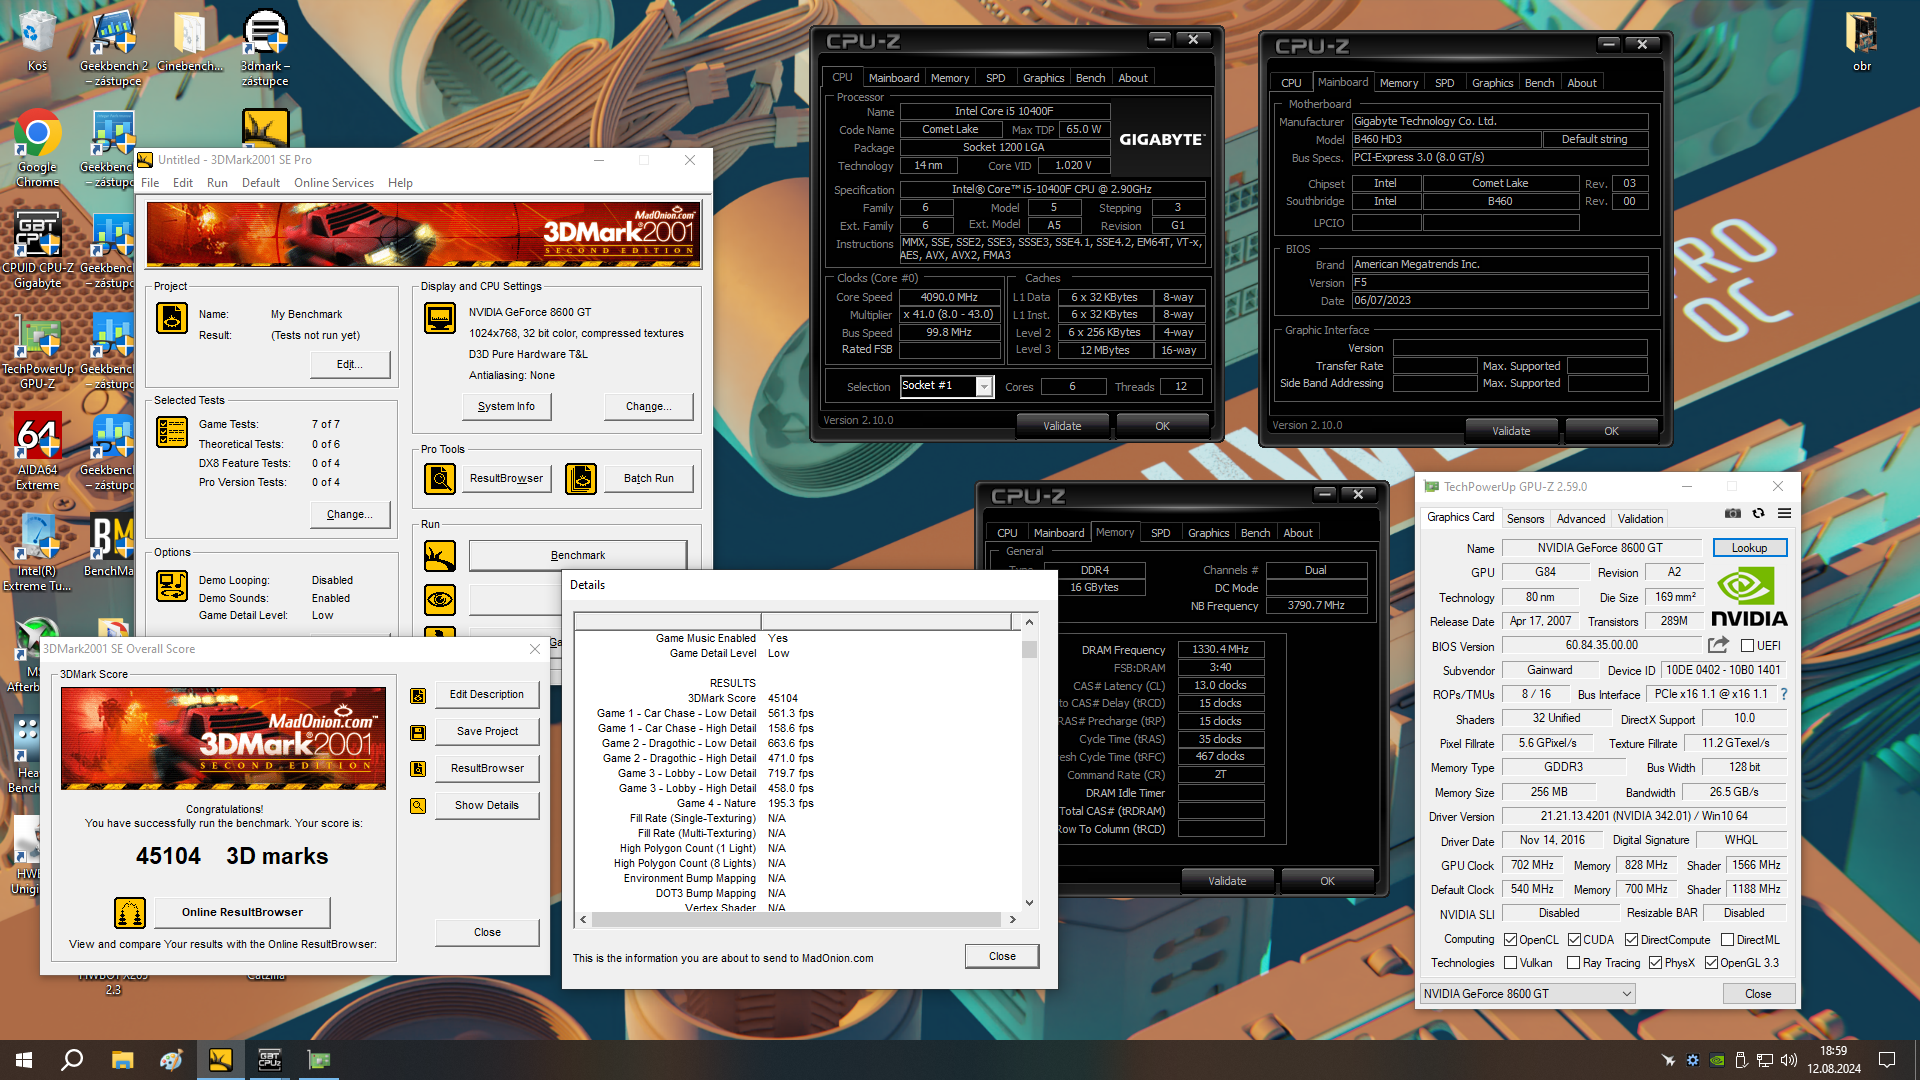The height and width of the screenshot is (1080, 1920).
Task: Take GPU-Z screenshot with camera icon
Action: (1733, 514)
